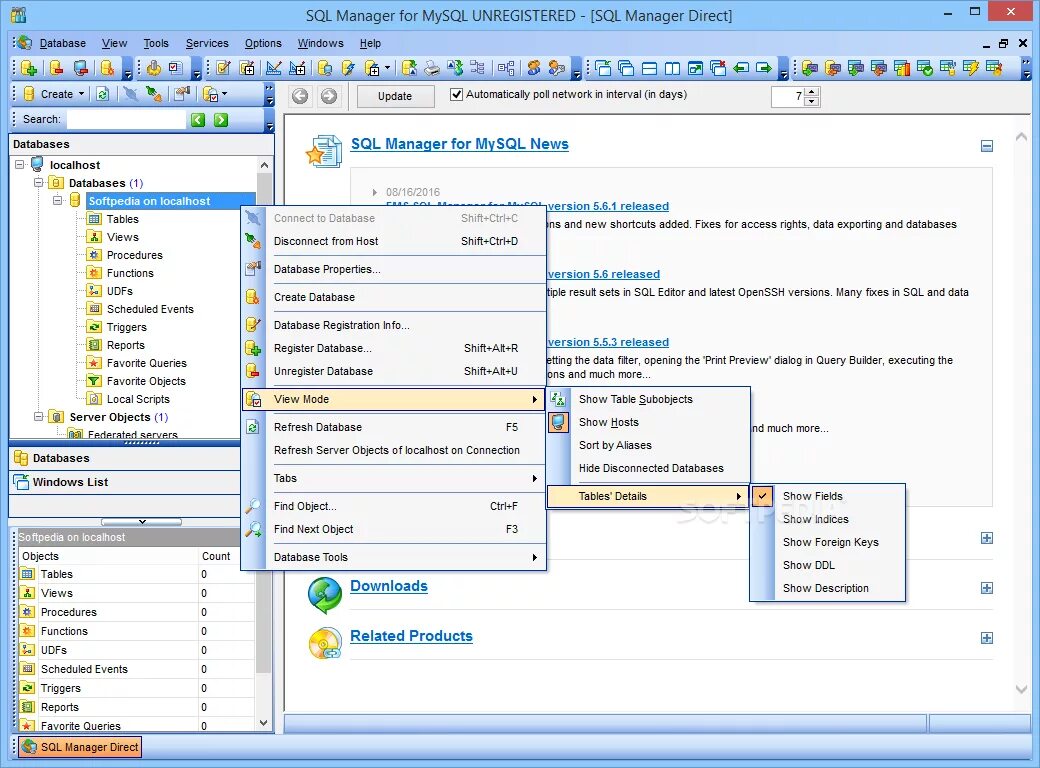Click the User Manager icon

534,68
